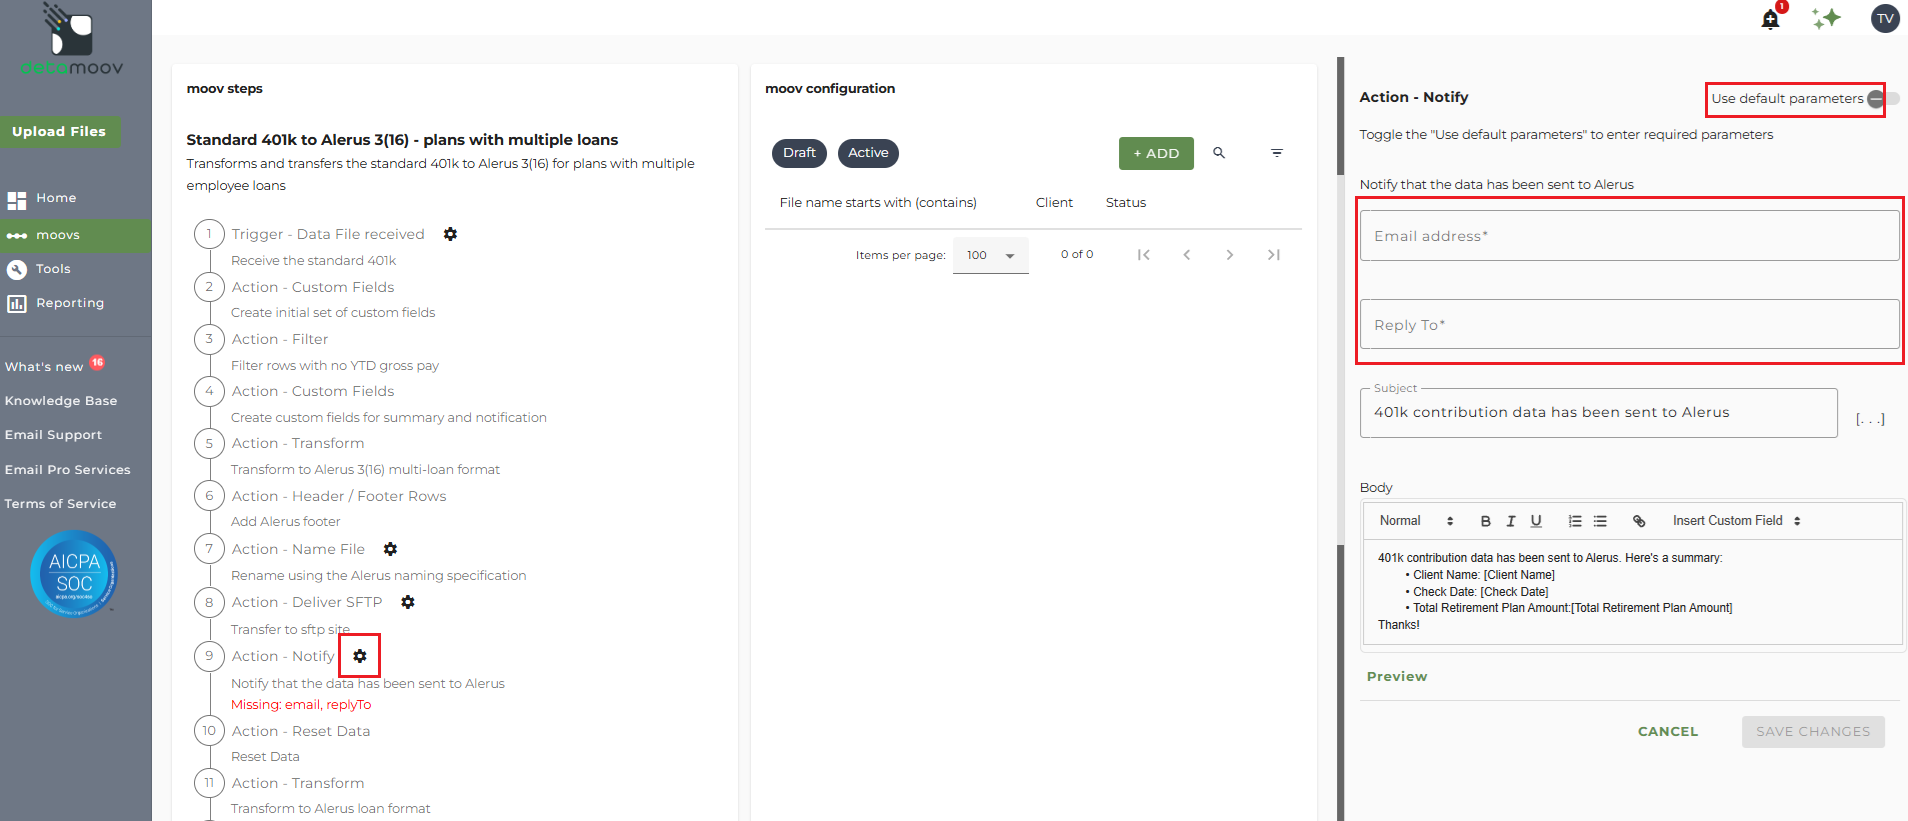The image size is (1908, 821).
Task: Insert a link in Body editor
Action: click(1639, 521)
